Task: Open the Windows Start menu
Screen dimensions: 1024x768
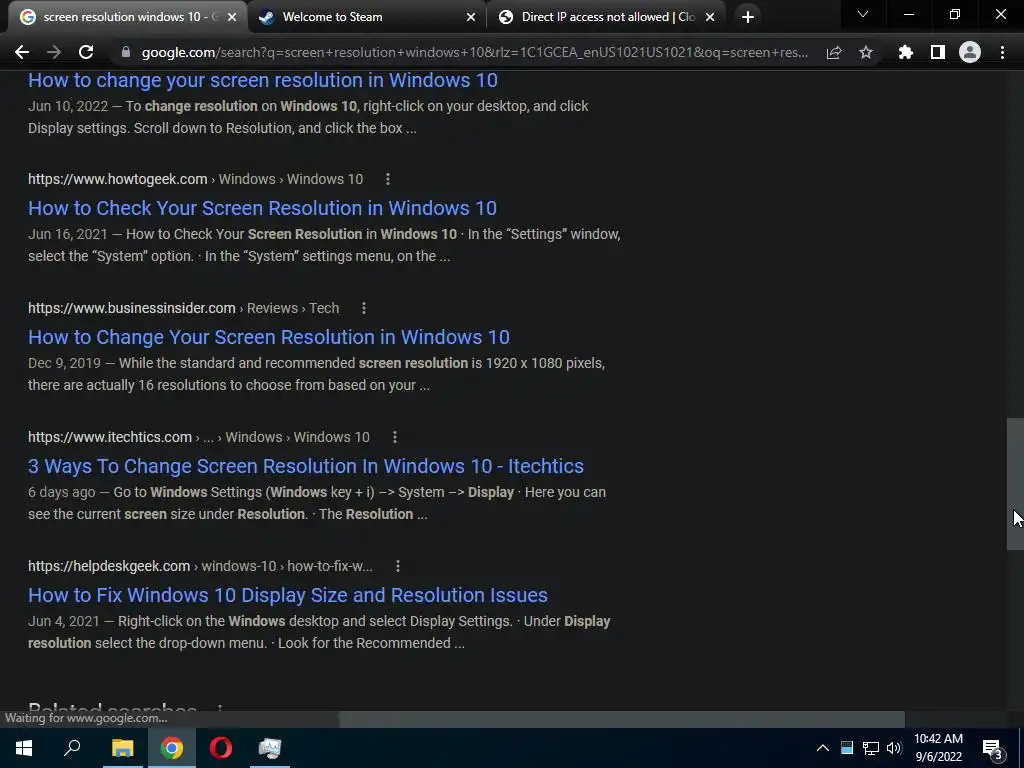Action: point(24,748)
